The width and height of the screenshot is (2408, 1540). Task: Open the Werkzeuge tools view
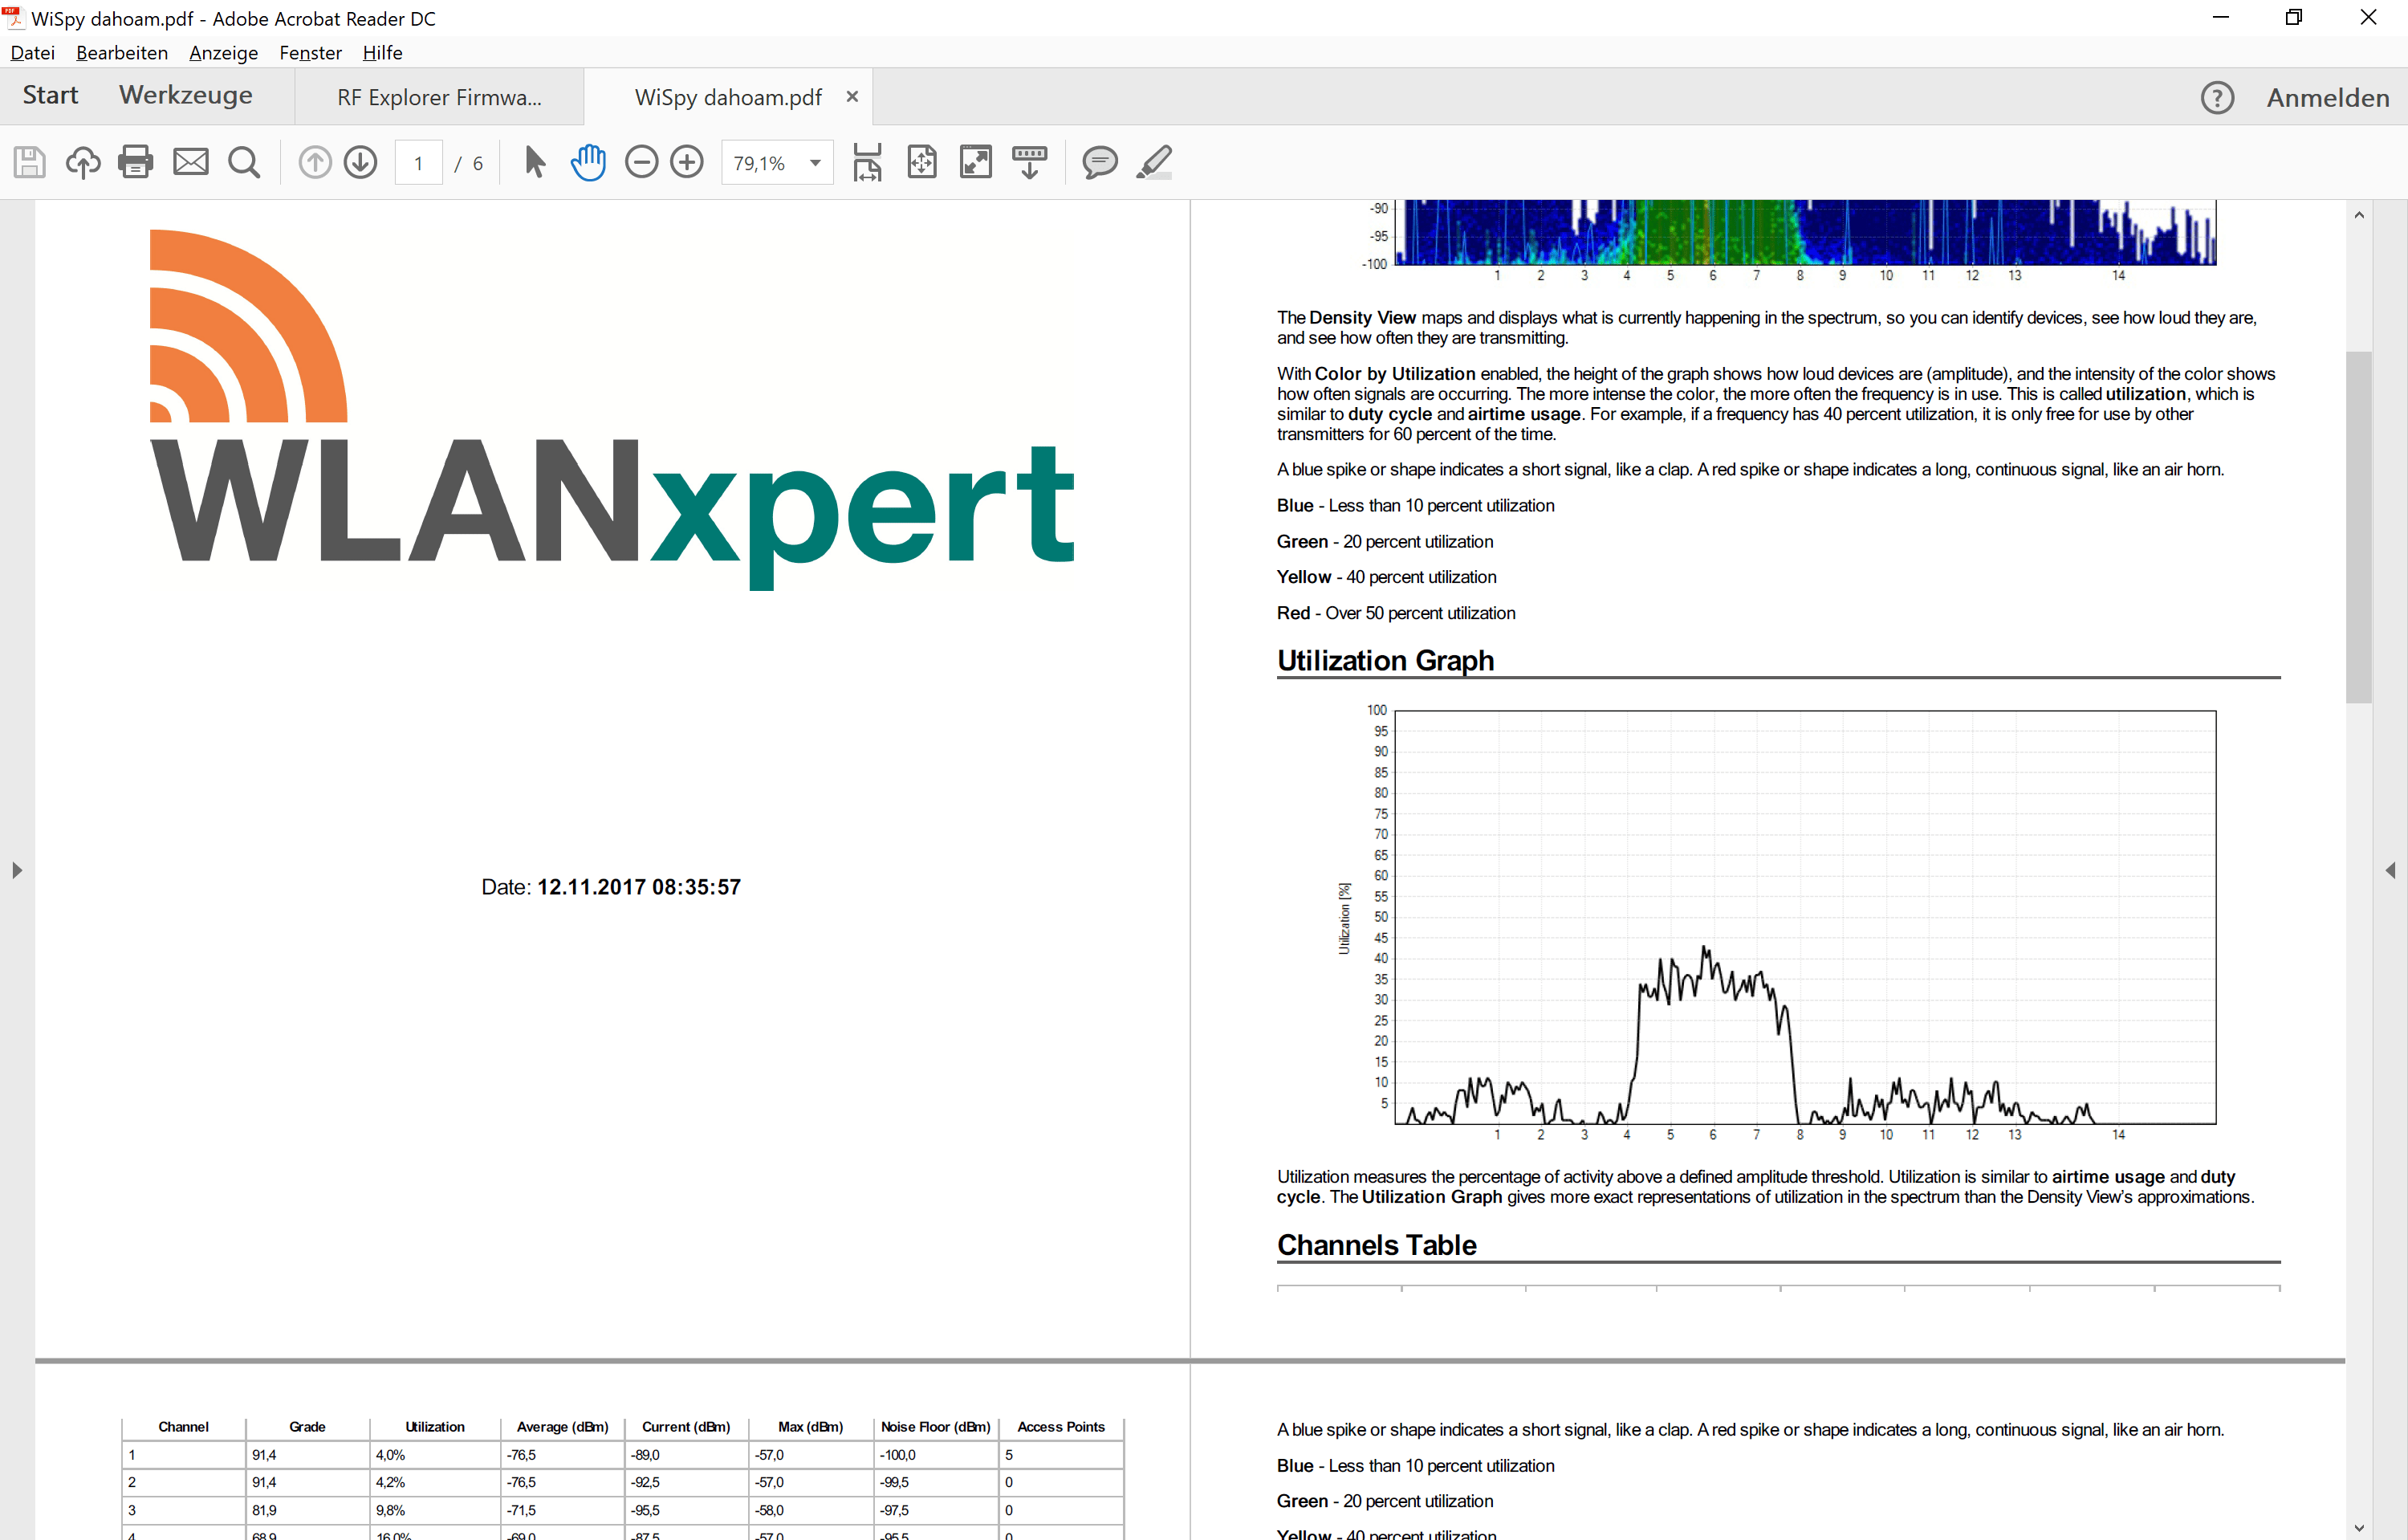pos(186,96)
